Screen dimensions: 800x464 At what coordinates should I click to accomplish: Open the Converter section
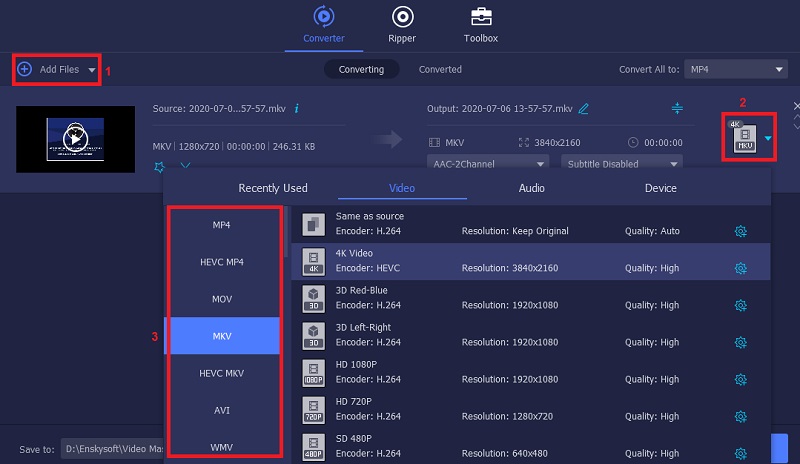click(323, 25)
